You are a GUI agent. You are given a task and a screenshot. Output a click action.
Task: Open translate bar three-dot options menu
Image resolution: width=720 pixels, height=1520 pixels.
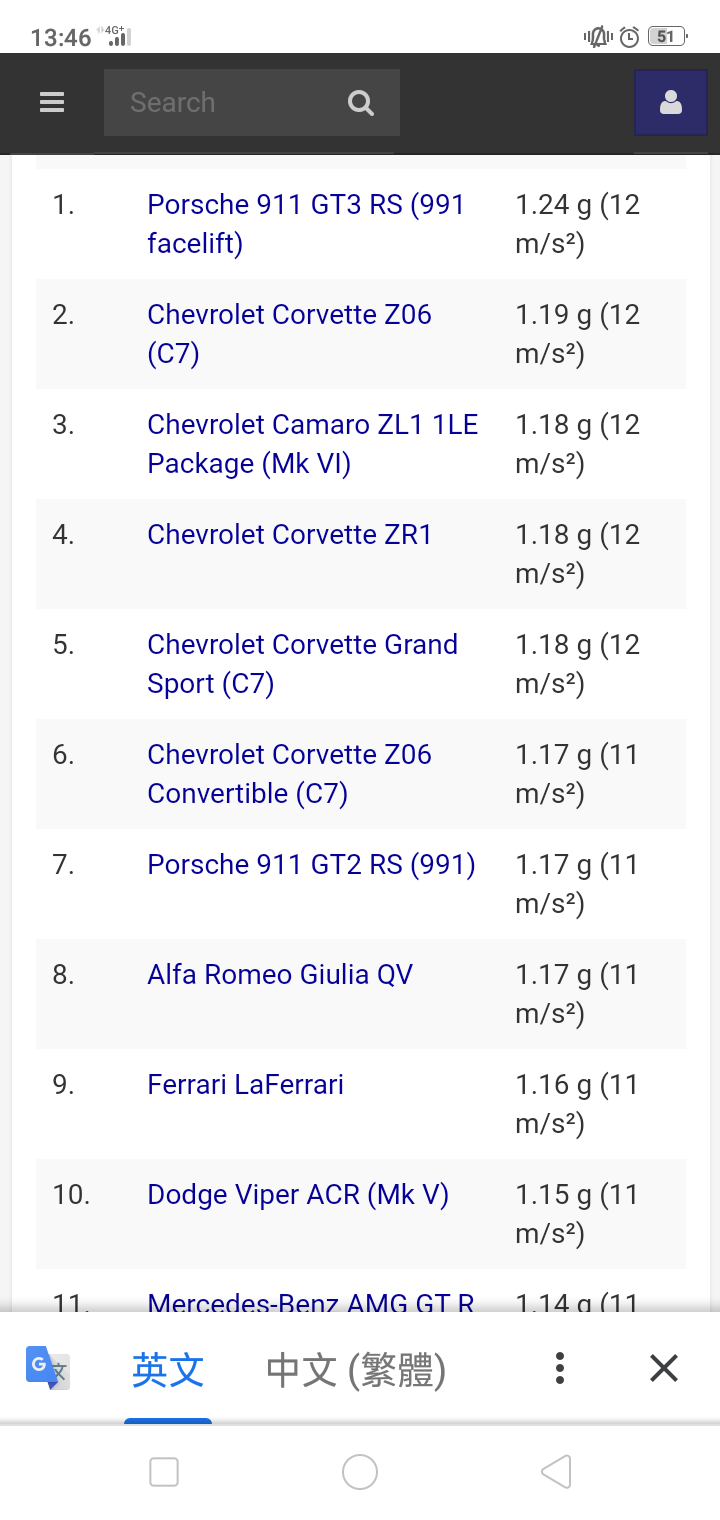[x=560, y=1368]
